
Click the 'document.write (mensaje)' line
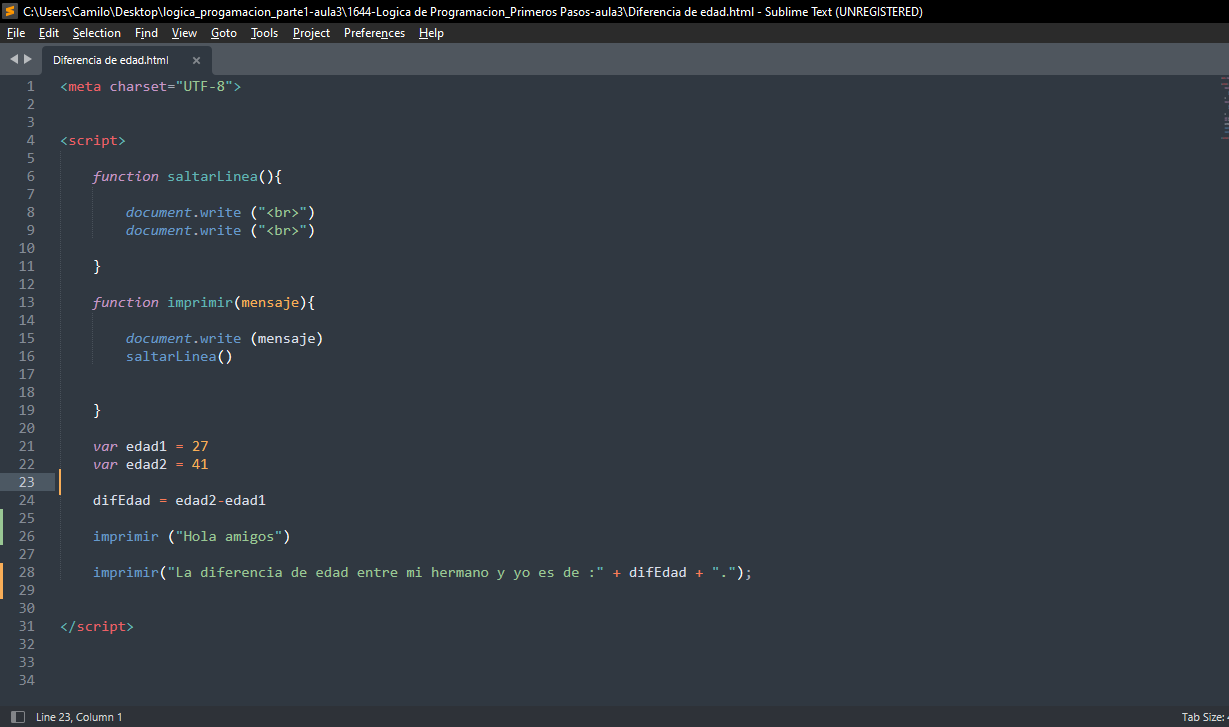pos(225,338)
